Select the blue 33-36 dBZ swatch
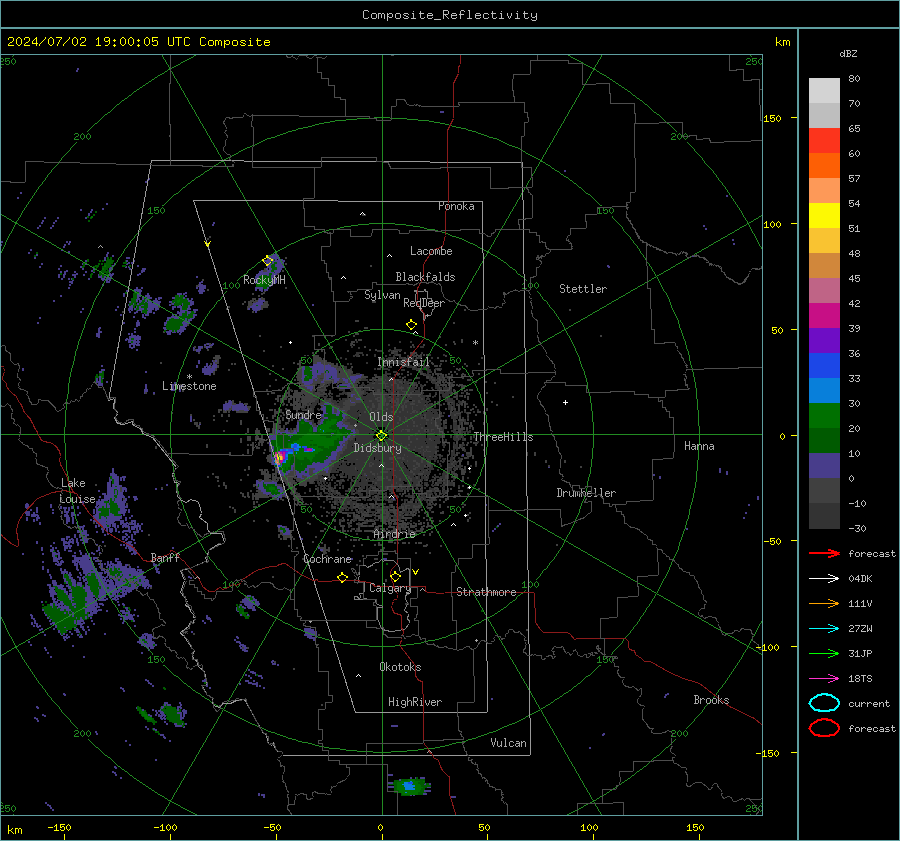This screenshot has width=900, height=841. tap(824, 366)
